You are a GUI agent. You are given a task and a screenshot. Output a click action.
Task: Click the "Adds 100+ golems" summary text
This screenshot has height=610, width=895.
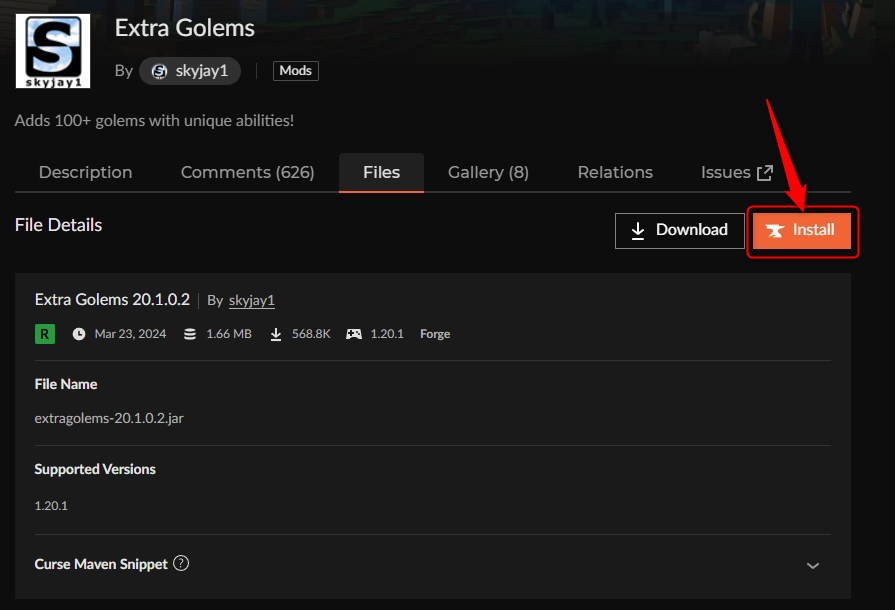click(154, 120)
